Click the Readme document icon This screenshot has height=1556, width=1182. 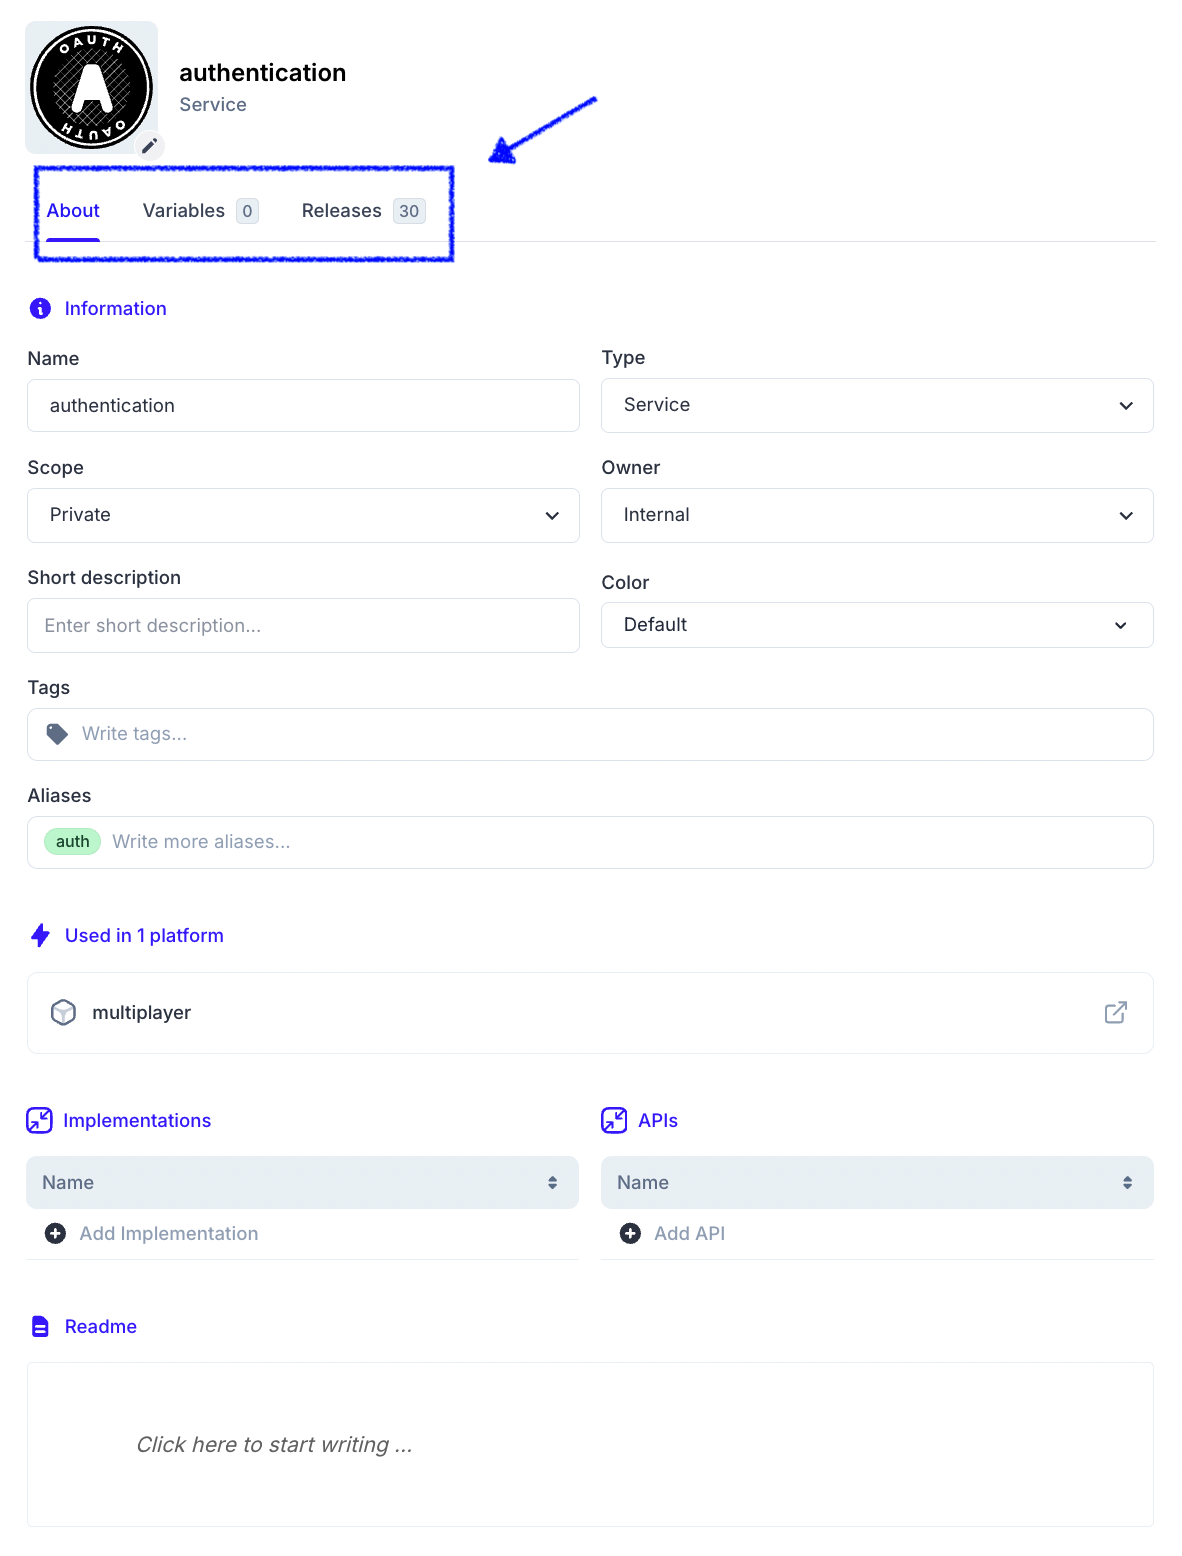(40, 1327)
